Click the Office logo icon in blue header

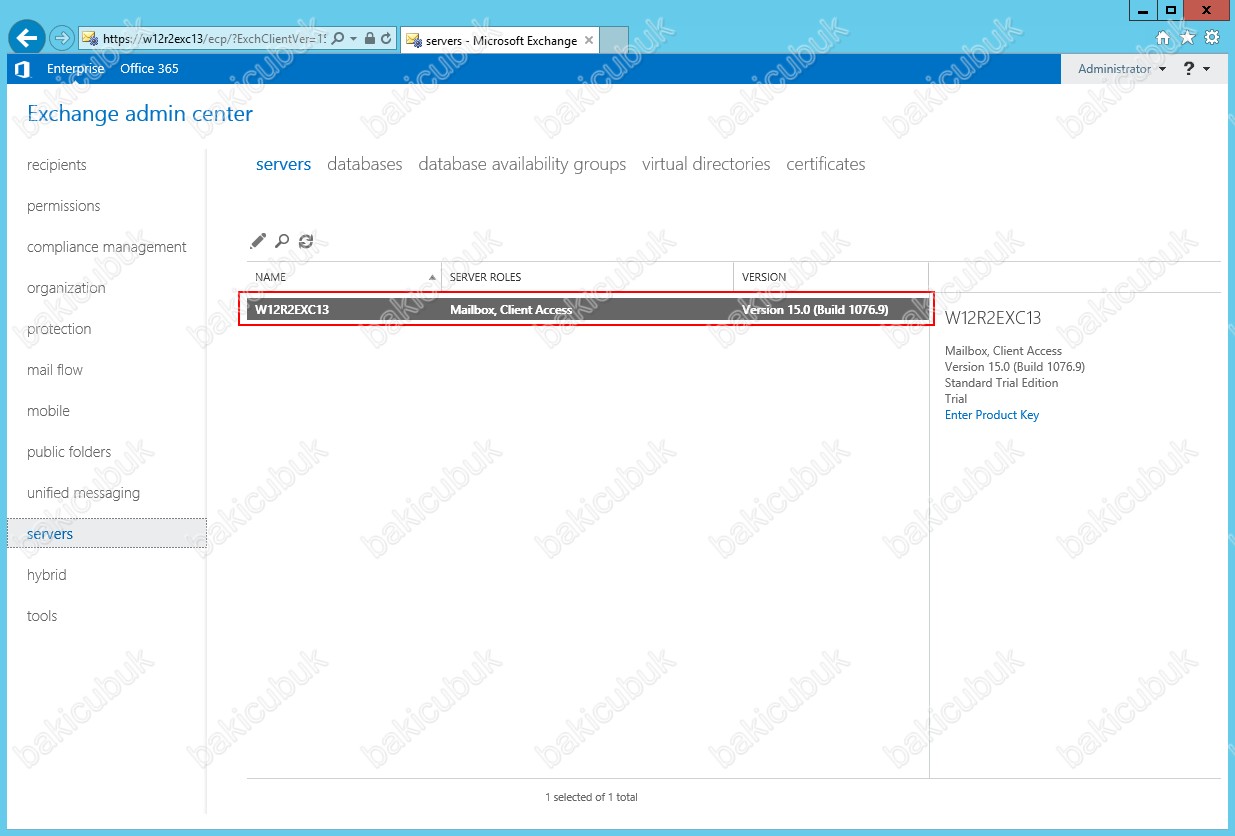[x=22, y=69]
